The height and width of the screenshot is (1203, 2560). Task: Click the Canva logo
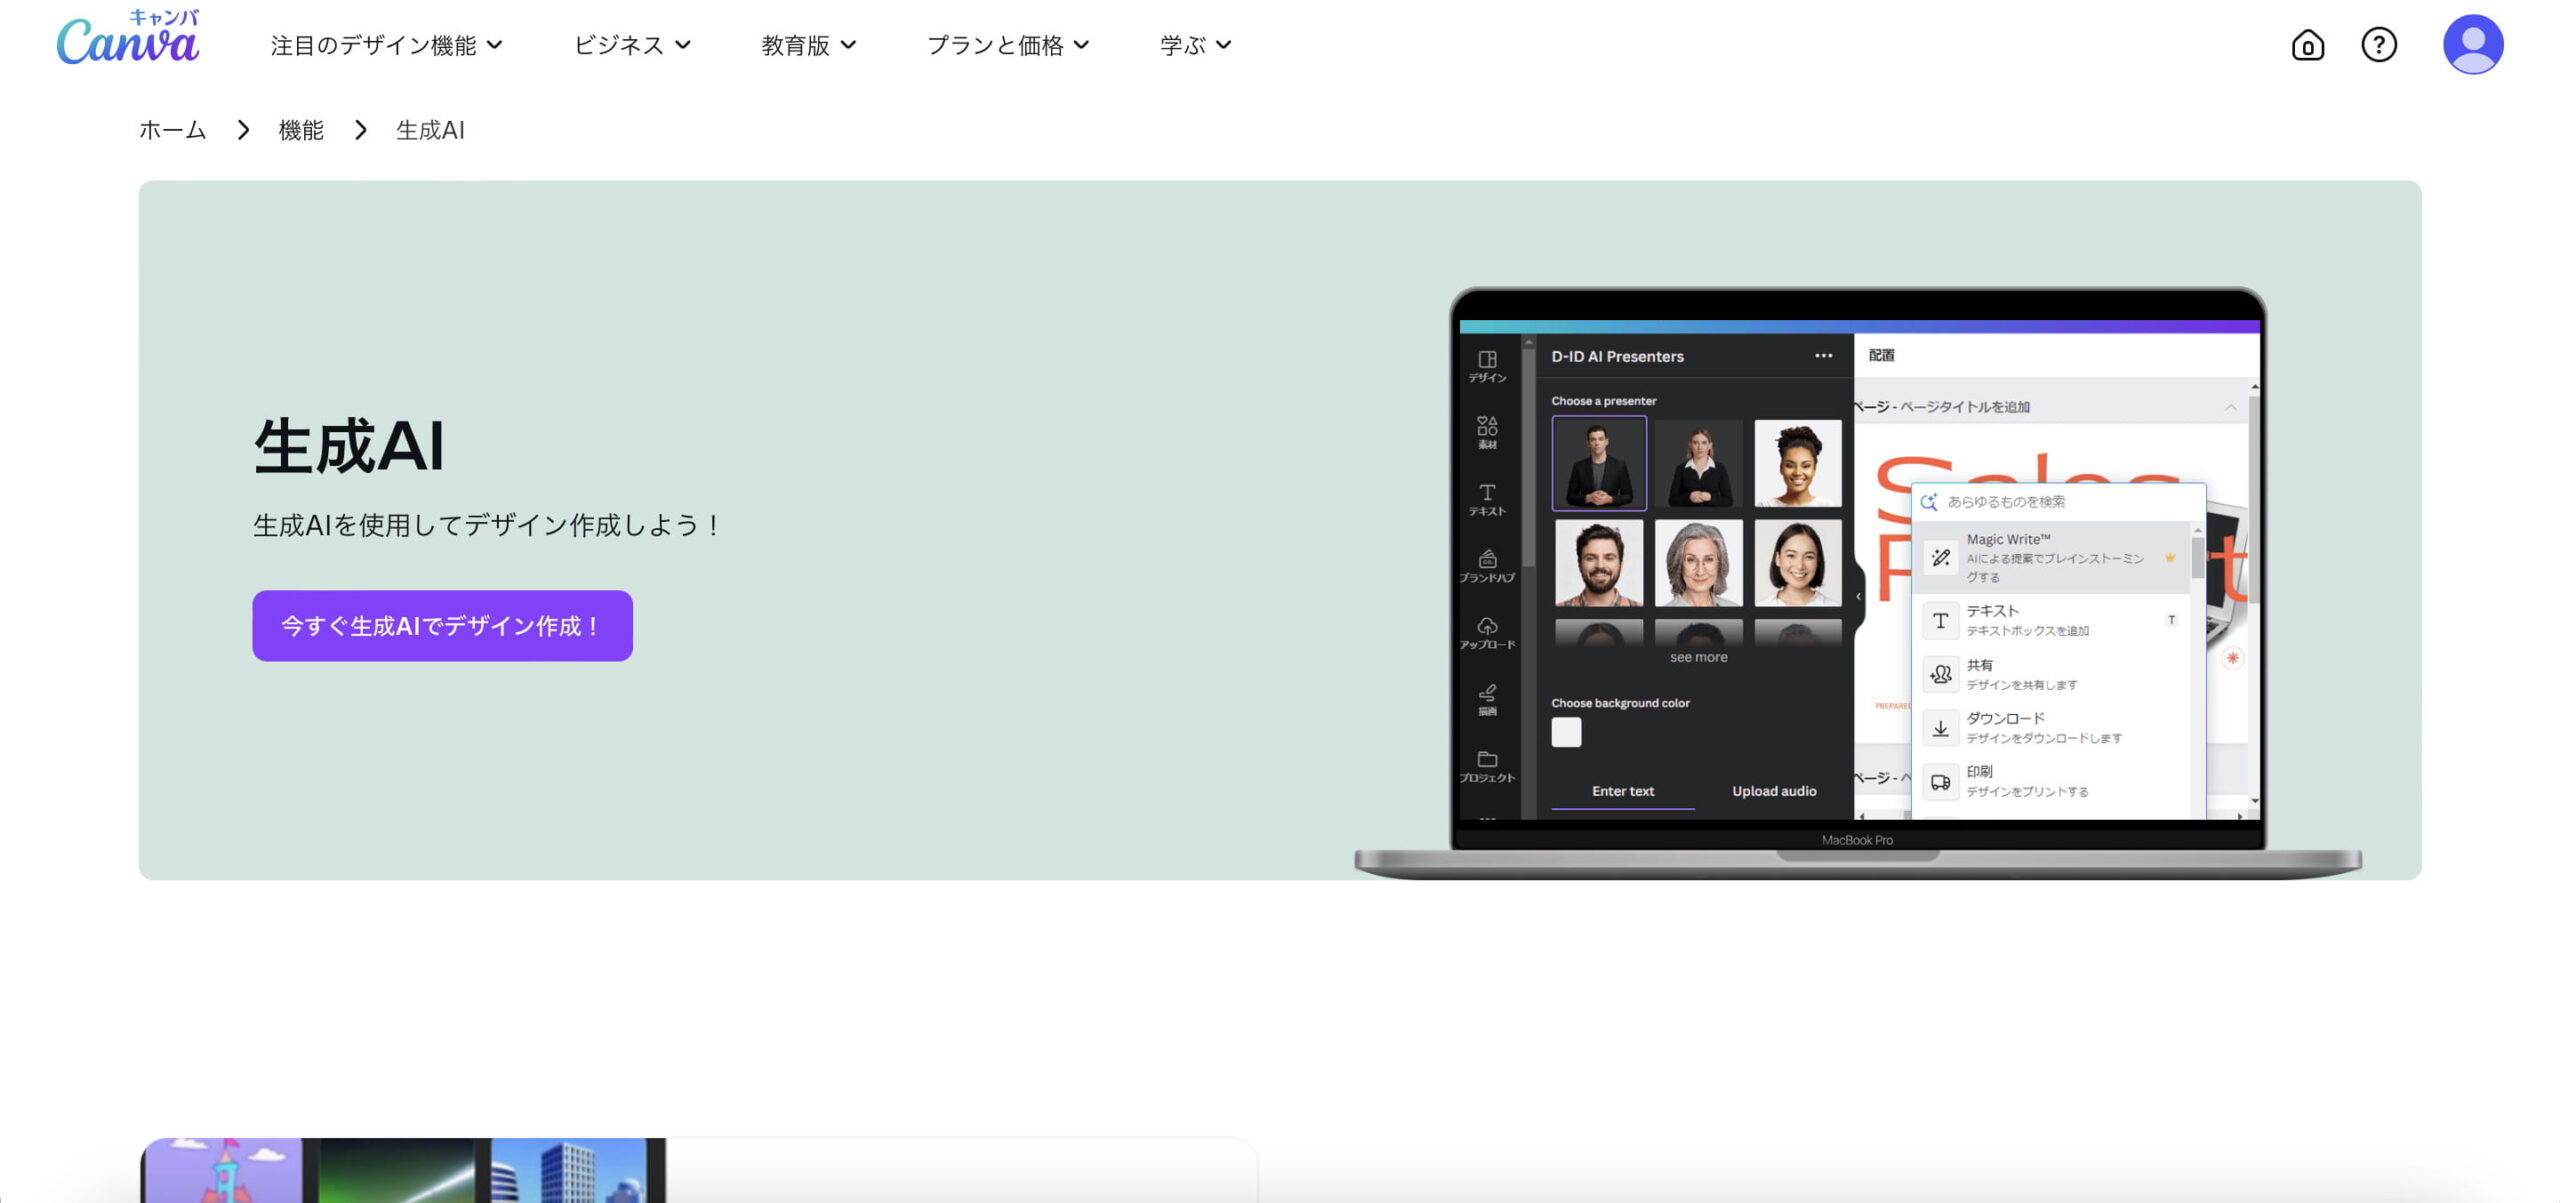(128, 38)
